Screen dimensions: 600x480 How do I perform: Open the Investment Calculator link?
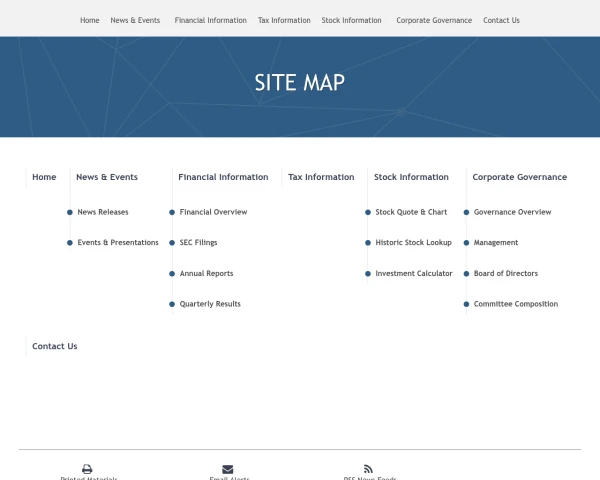click(414, 273)
